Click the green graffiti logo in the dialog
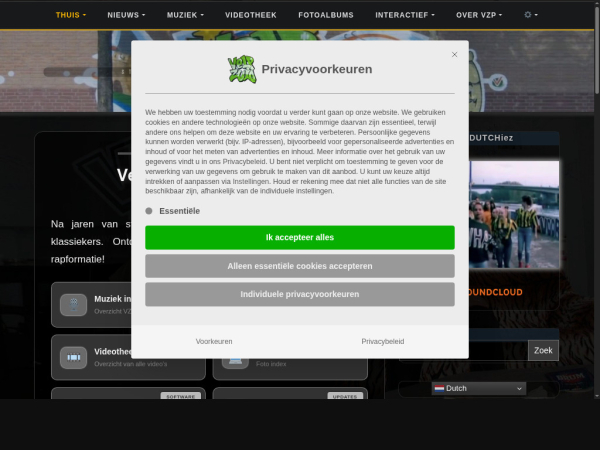This screenshot has width=600, height=450. [242, 69]
